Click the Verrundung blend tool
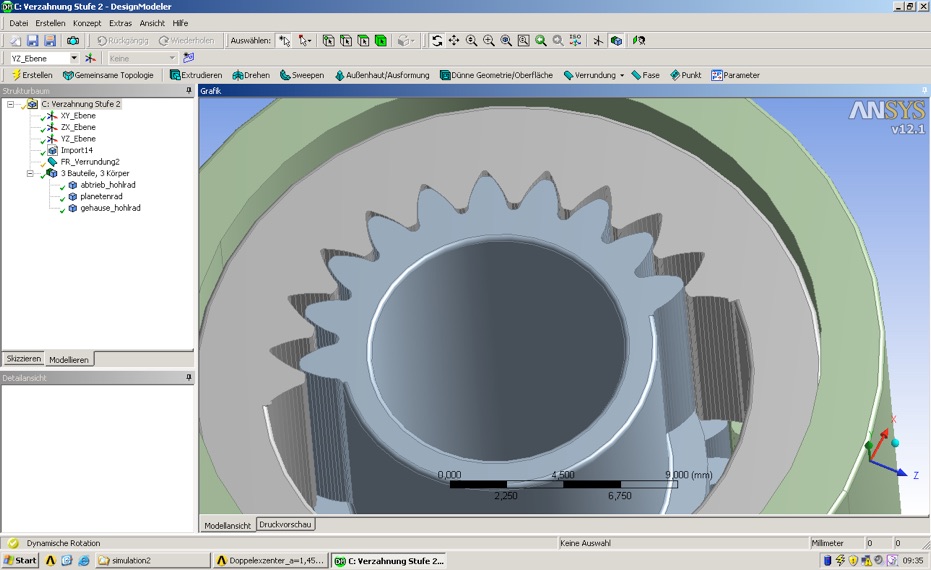The width and height of the screenshot is (931, 570). (590, 75)
